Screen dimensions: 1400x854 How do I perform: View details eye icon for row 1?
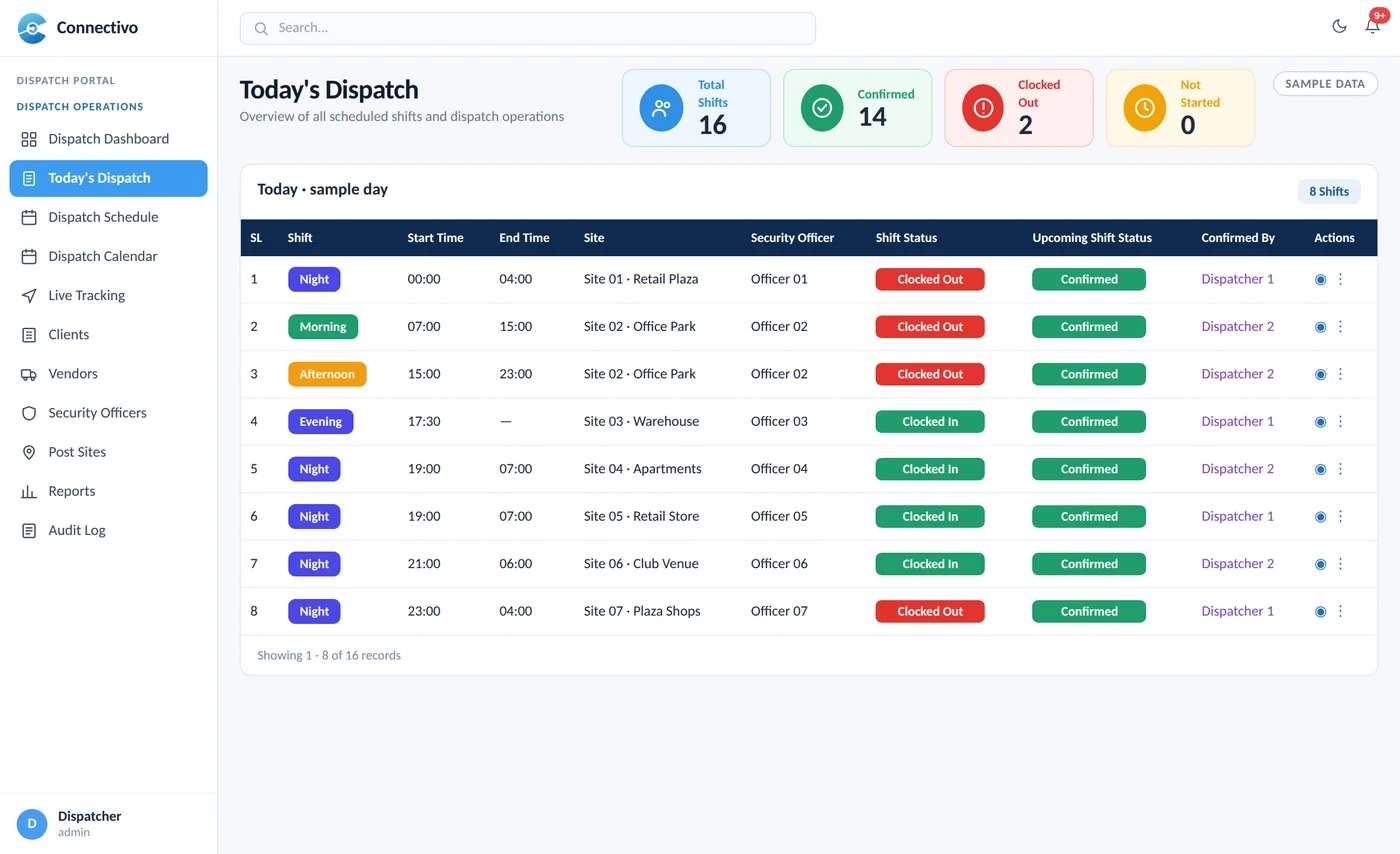point(1320,280)
